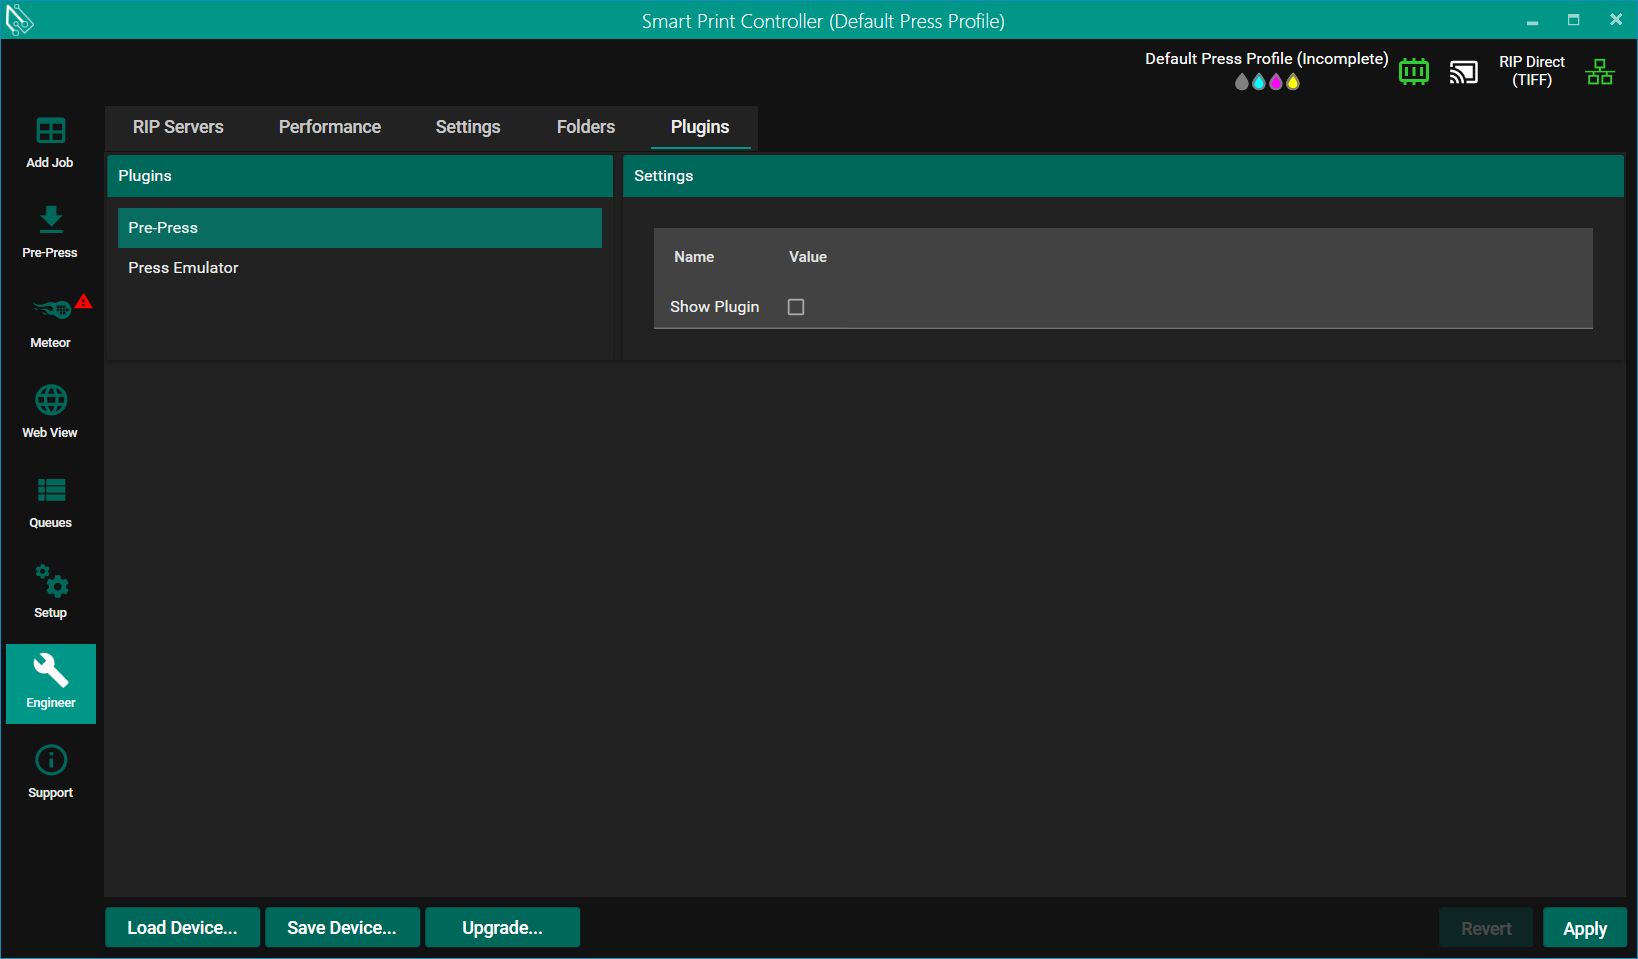Click the cast screen icon
1638x959 pixels.
(1463, 72)
